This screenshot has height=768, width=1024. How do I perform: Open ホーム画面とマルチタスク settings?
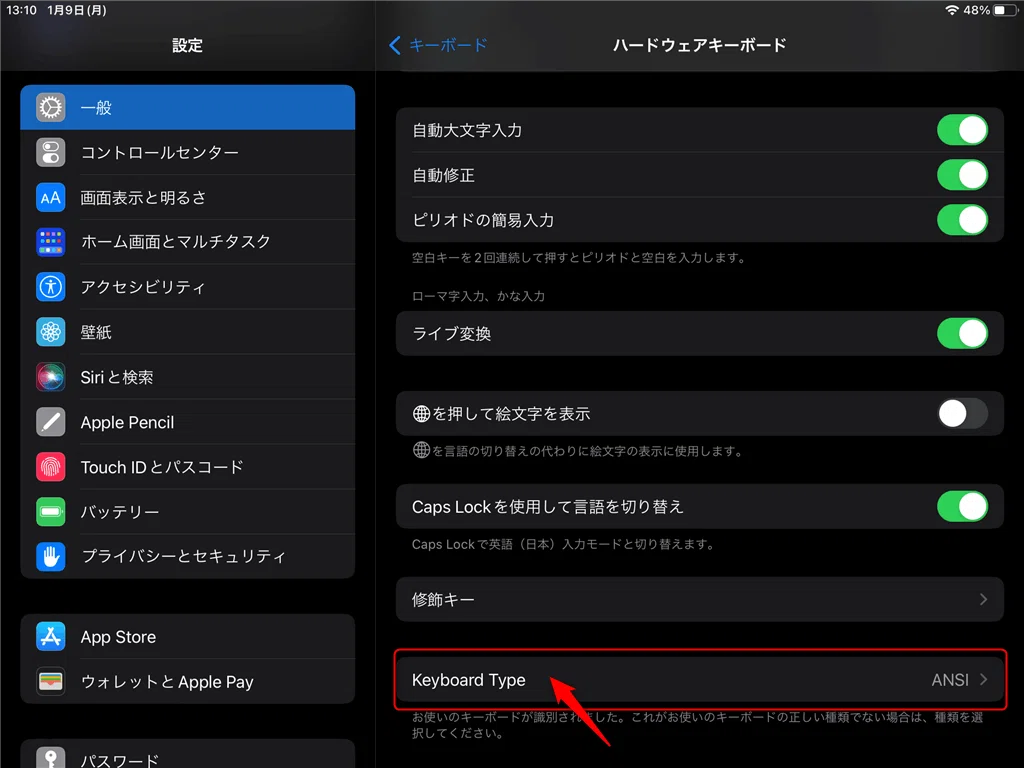click(187, 242)
